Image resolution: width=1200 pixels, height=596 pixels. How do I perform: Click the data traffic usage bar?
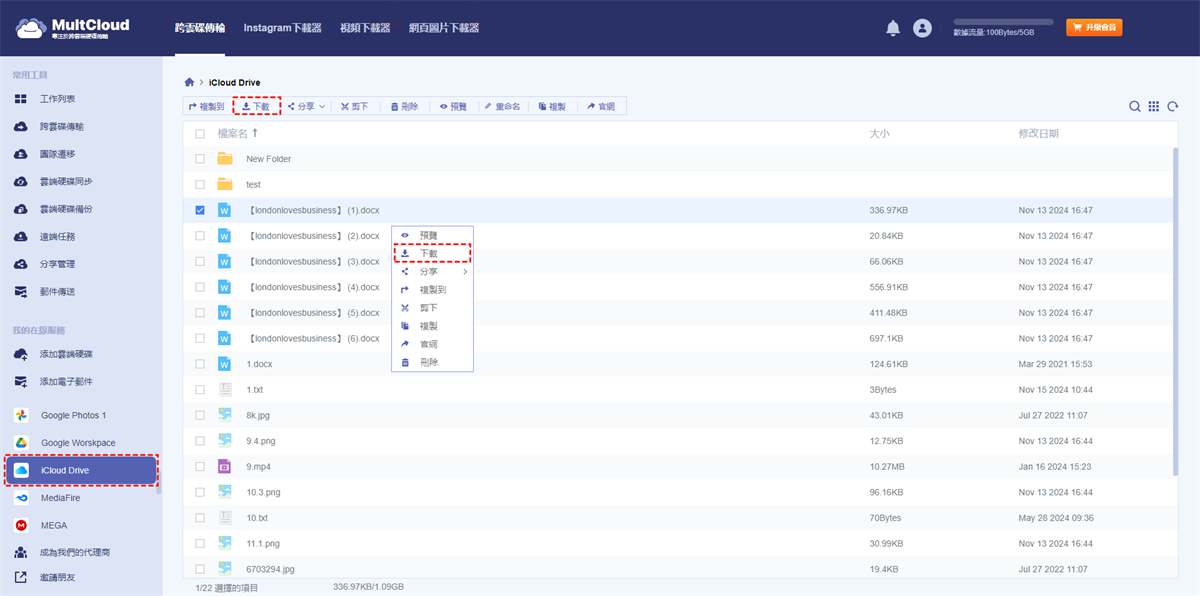point(1003,21)
